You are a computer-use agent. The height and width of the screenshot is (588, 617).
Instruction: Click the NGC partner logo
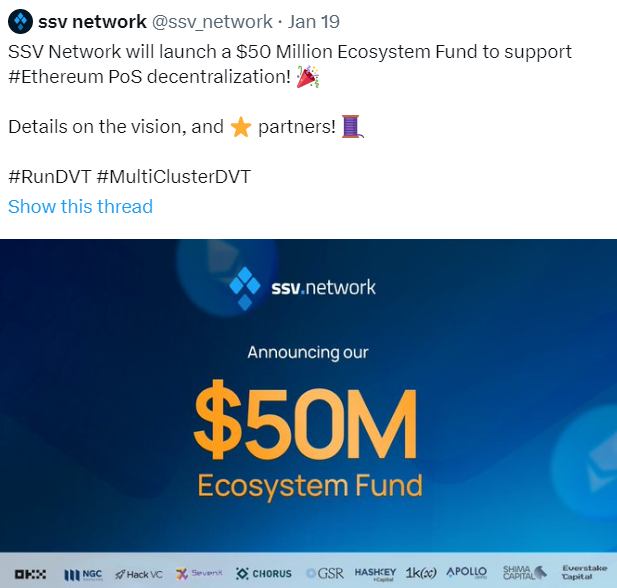(83, 575)
